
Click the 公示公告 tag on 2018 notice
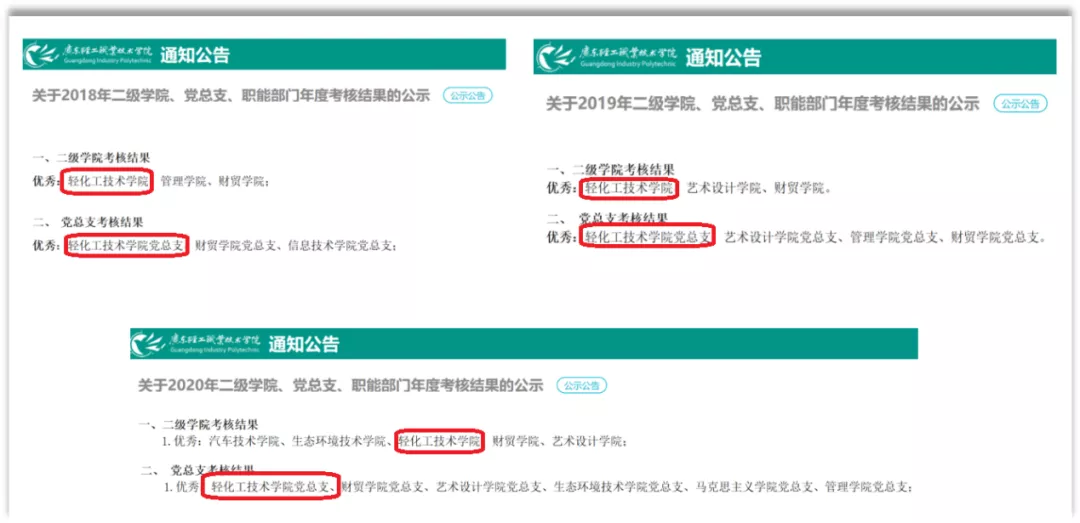468,96
